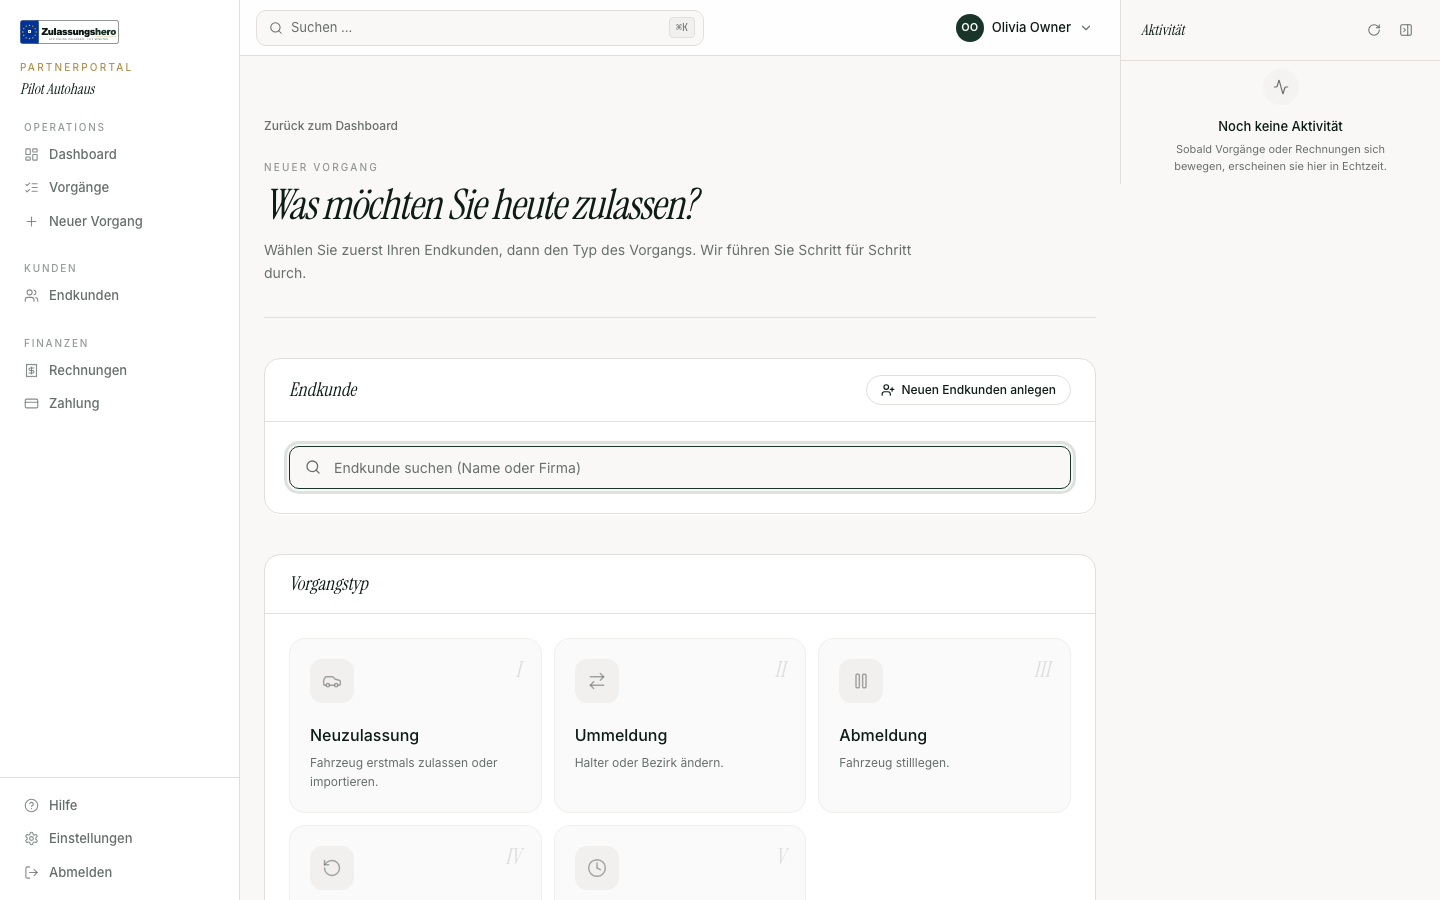Screen dimensions: 1440x900
Task: Click the 'Was möchten Sie heute zulassen?' heading
Action: pyautogui.click(x=482, y=205)
